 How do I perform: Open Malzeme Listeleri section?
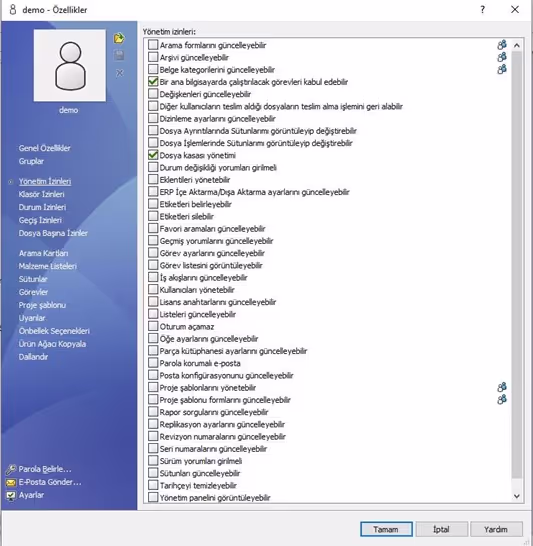(48, 266)
